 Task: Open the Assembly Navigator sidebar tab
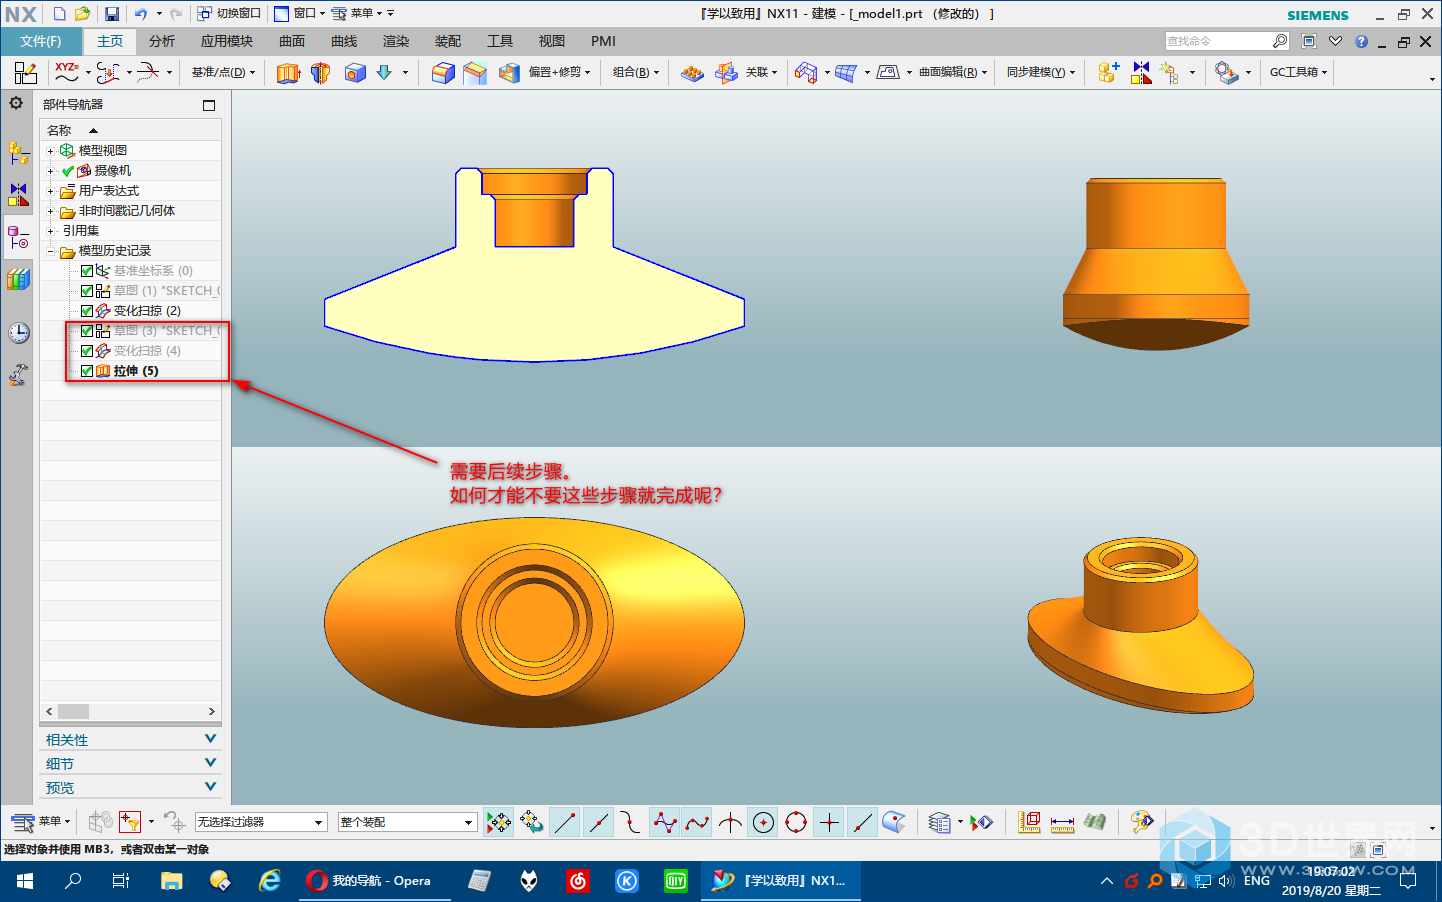(x=18, y=152)
